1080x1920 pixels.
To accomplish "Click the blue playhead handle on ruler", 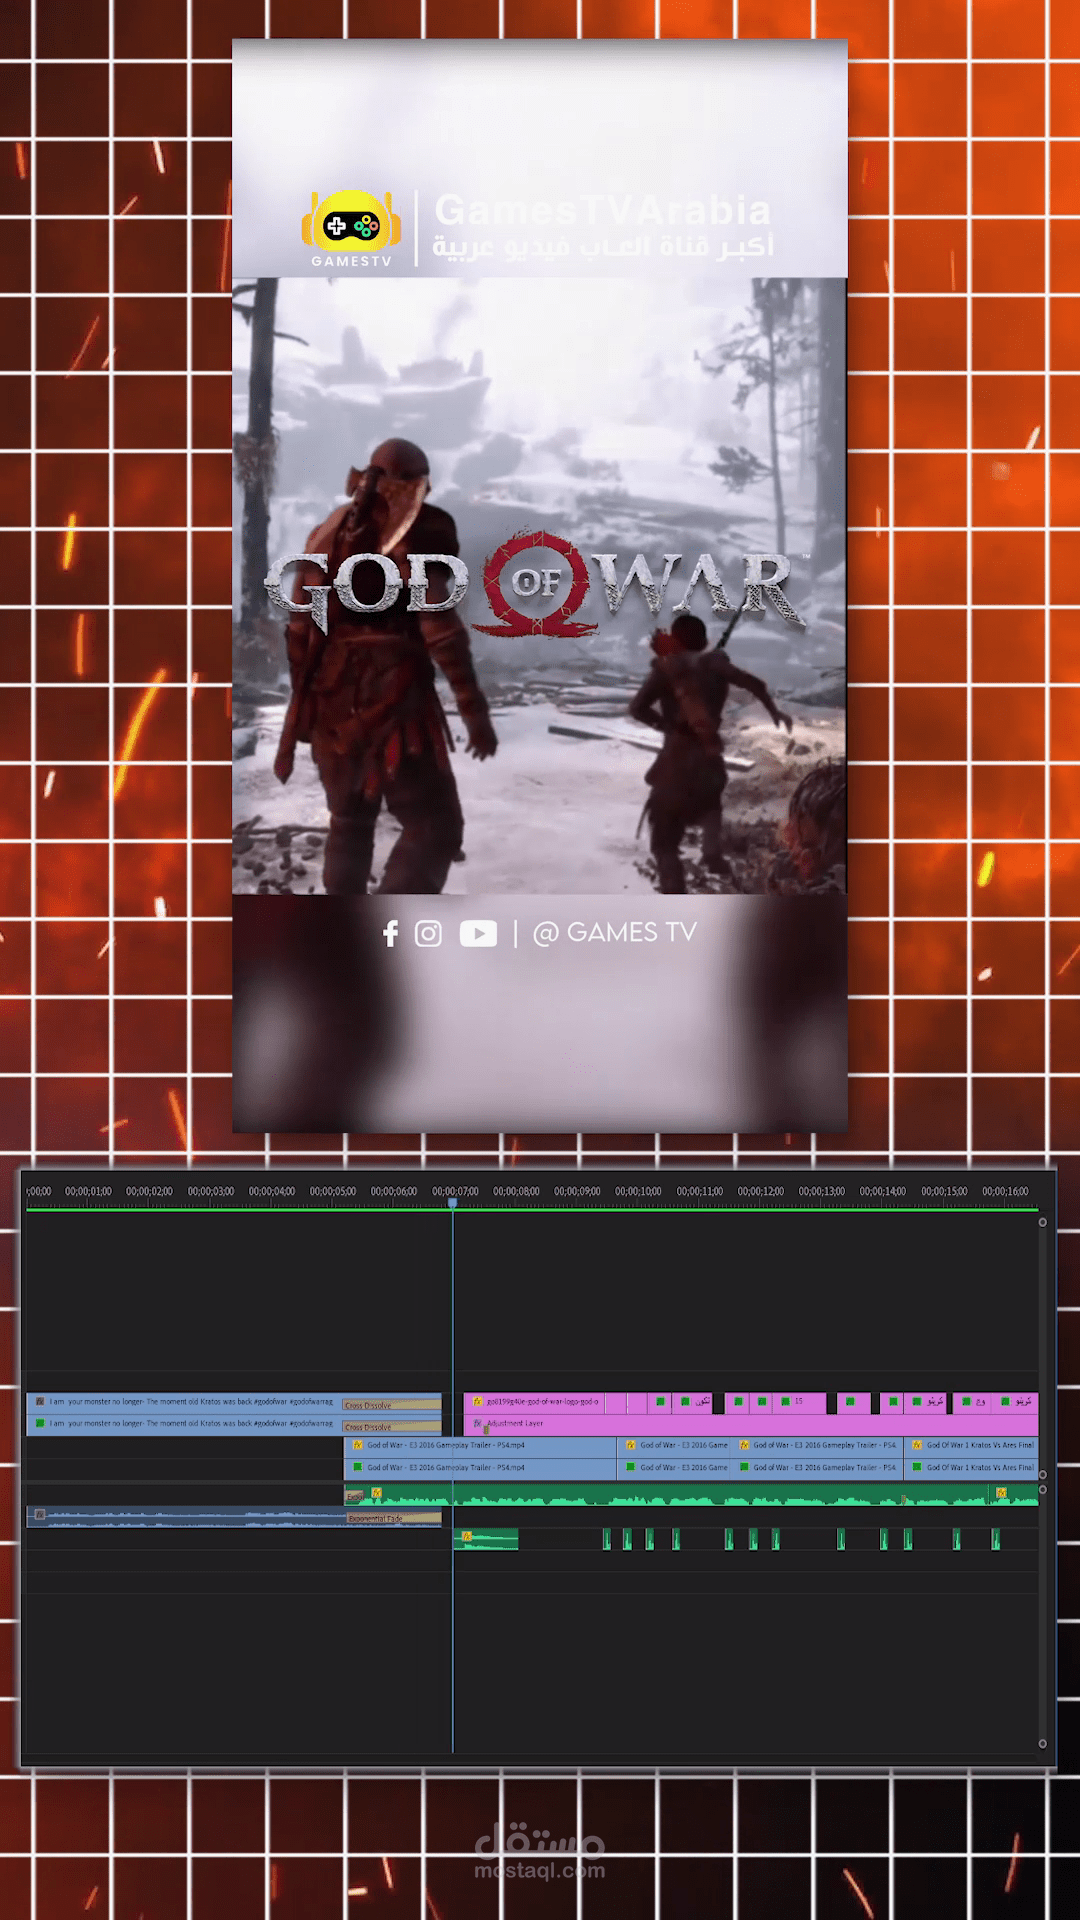I will tap(453, 1203).
